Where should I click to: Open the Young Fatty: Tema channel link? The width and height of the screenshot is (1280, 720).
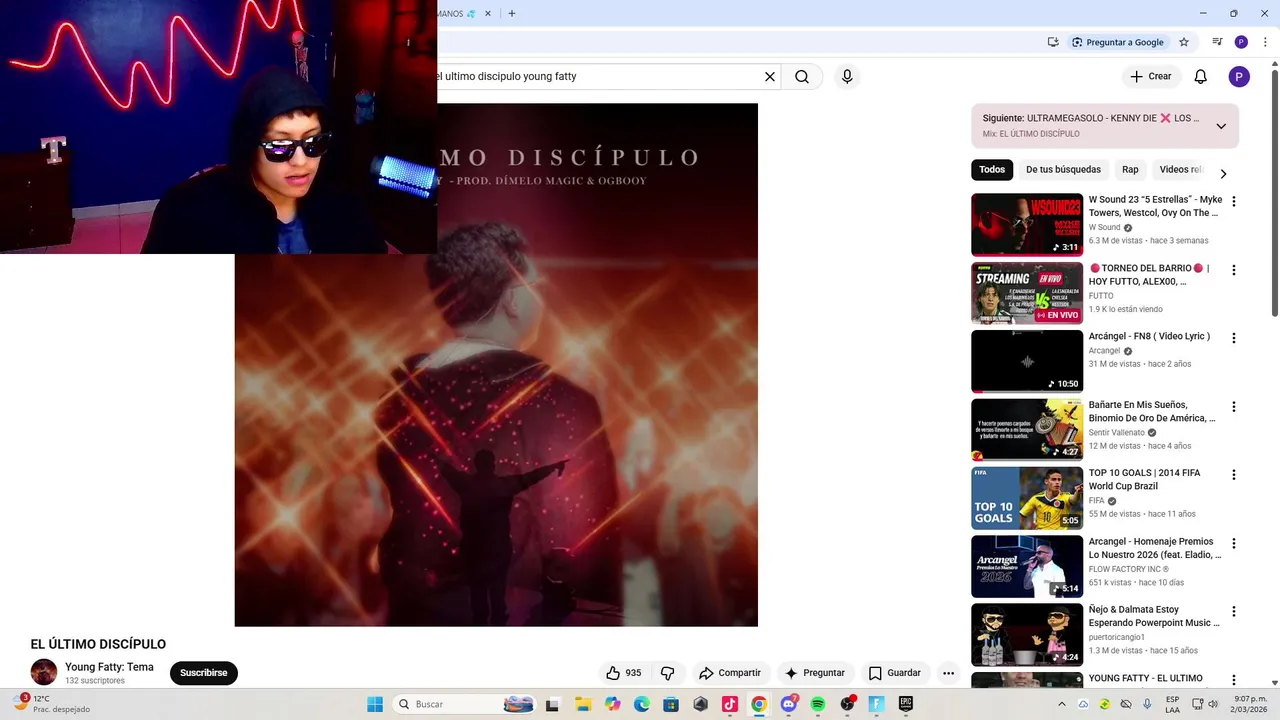point(109,667)
